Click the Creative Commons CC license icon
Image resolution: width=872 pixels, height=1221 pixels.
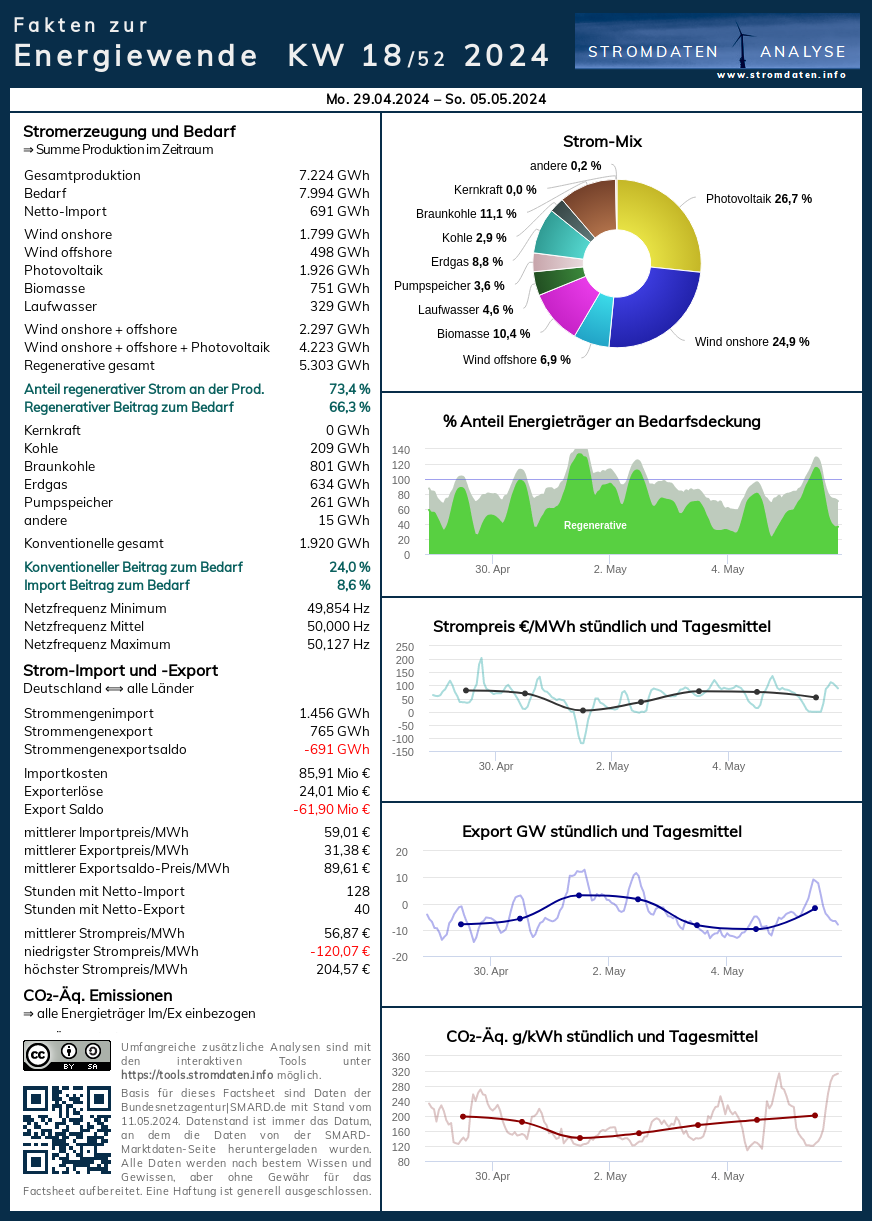point(38,1054)
